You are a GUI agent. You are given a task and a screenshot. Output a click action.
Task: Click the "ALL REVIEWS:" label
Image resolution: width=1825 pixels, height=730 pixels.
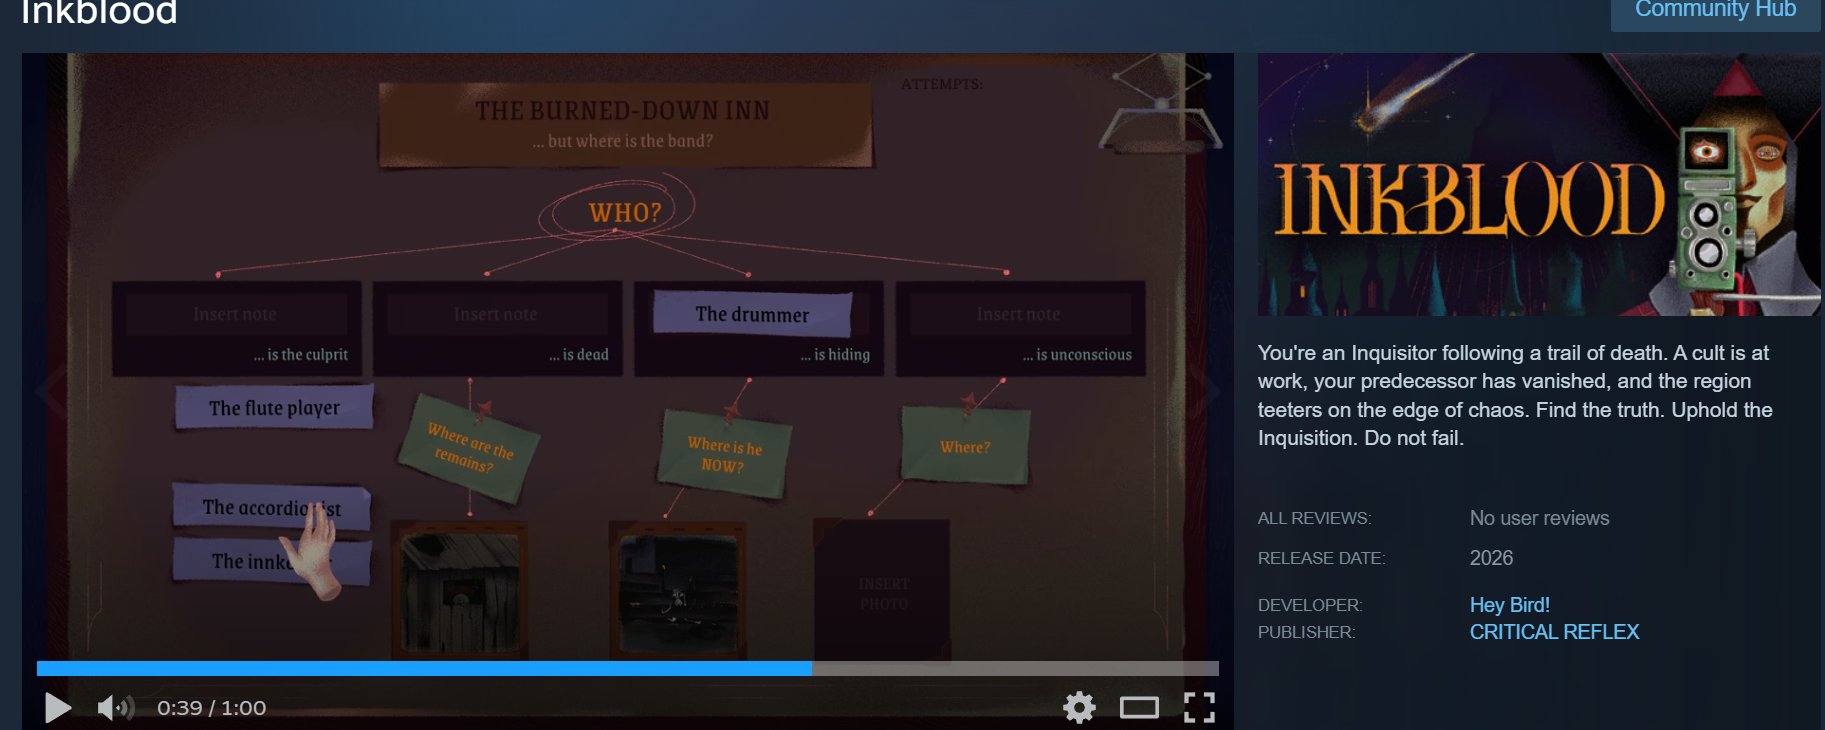(x=1314, y=518)
